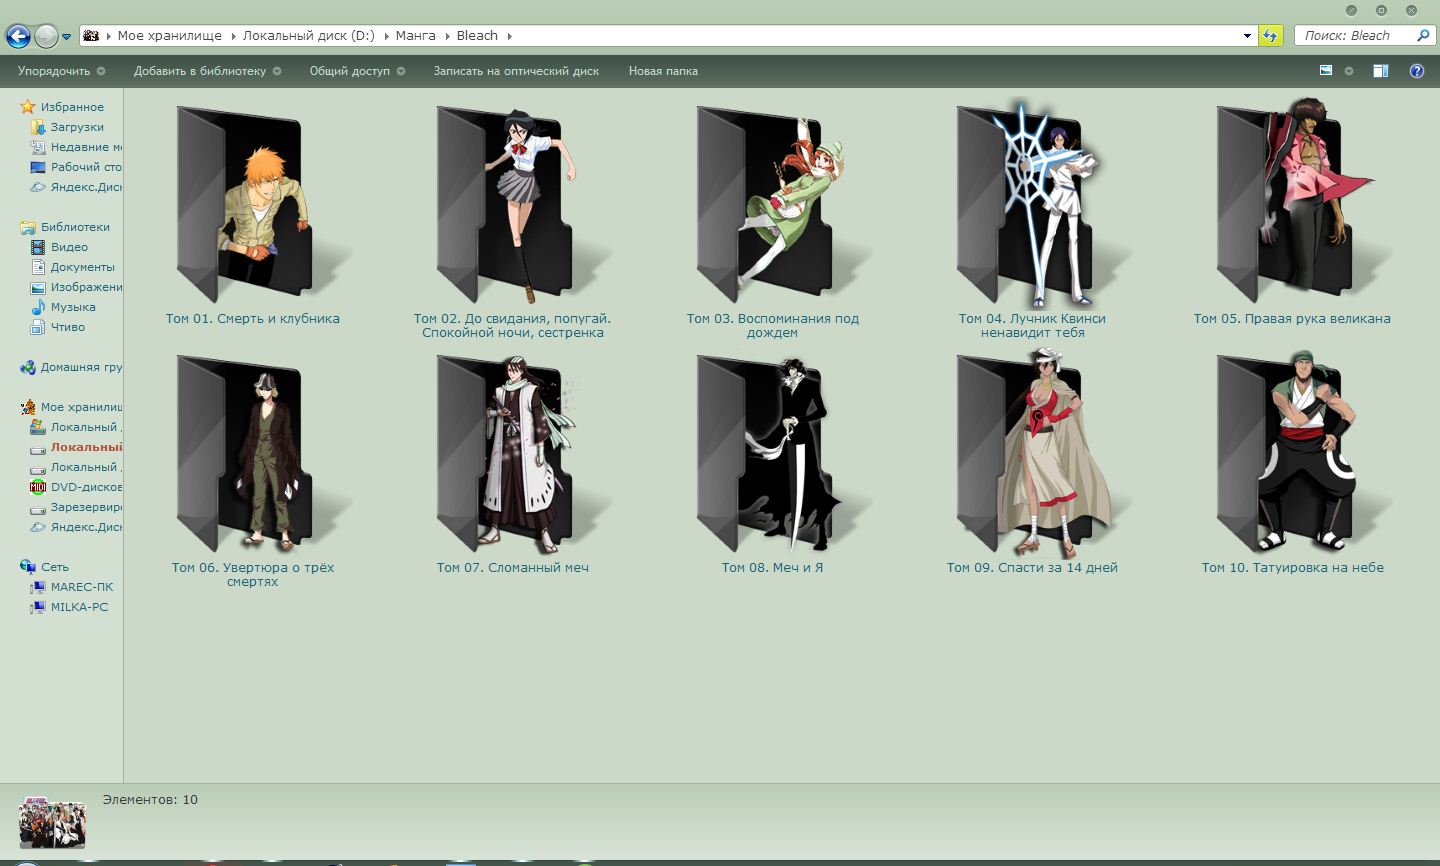
Task: Open the views dropdown arrow beside the view icon
Action: point(1348,71)
